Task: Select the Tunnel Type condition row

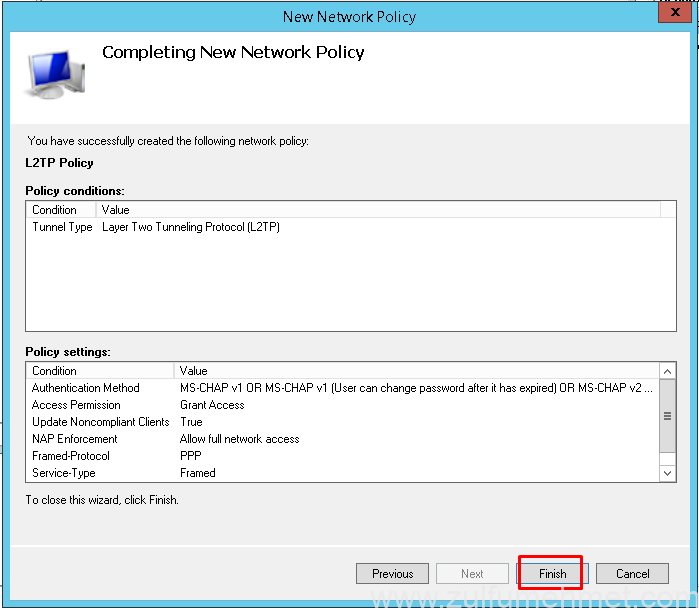Action: [342, 227]
